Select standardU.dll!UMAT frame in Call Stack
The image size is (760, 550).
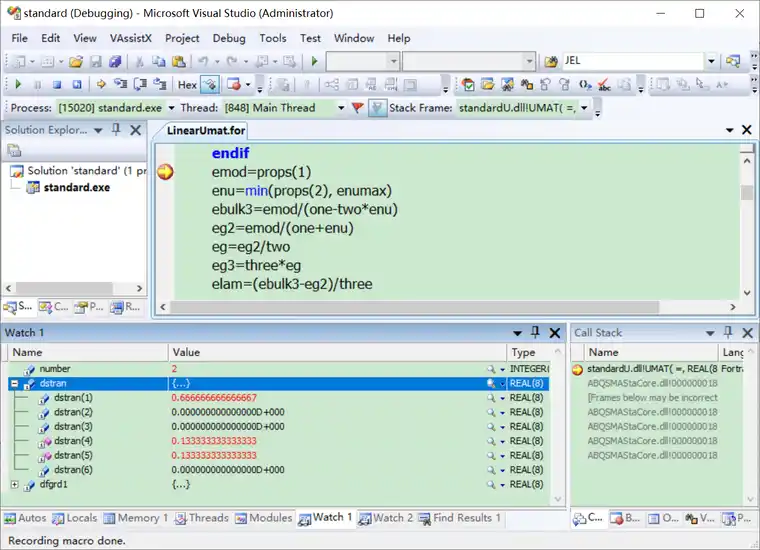tap(652, 369)
